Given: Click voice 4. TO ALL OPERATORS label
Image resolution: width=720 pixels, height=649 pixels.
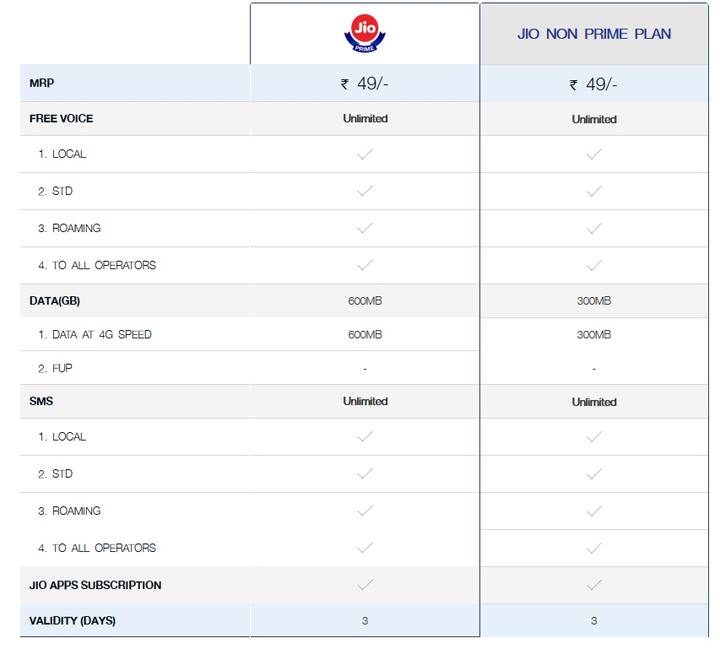Looking at the screenshot, I should pos(97,265).
